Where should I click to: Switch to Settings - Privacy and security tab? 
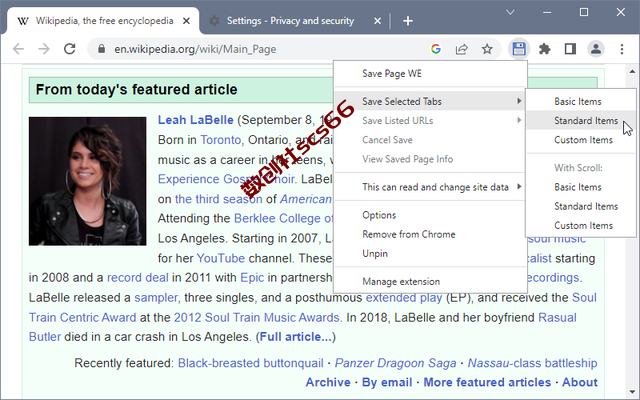click(x=290, y=21)
